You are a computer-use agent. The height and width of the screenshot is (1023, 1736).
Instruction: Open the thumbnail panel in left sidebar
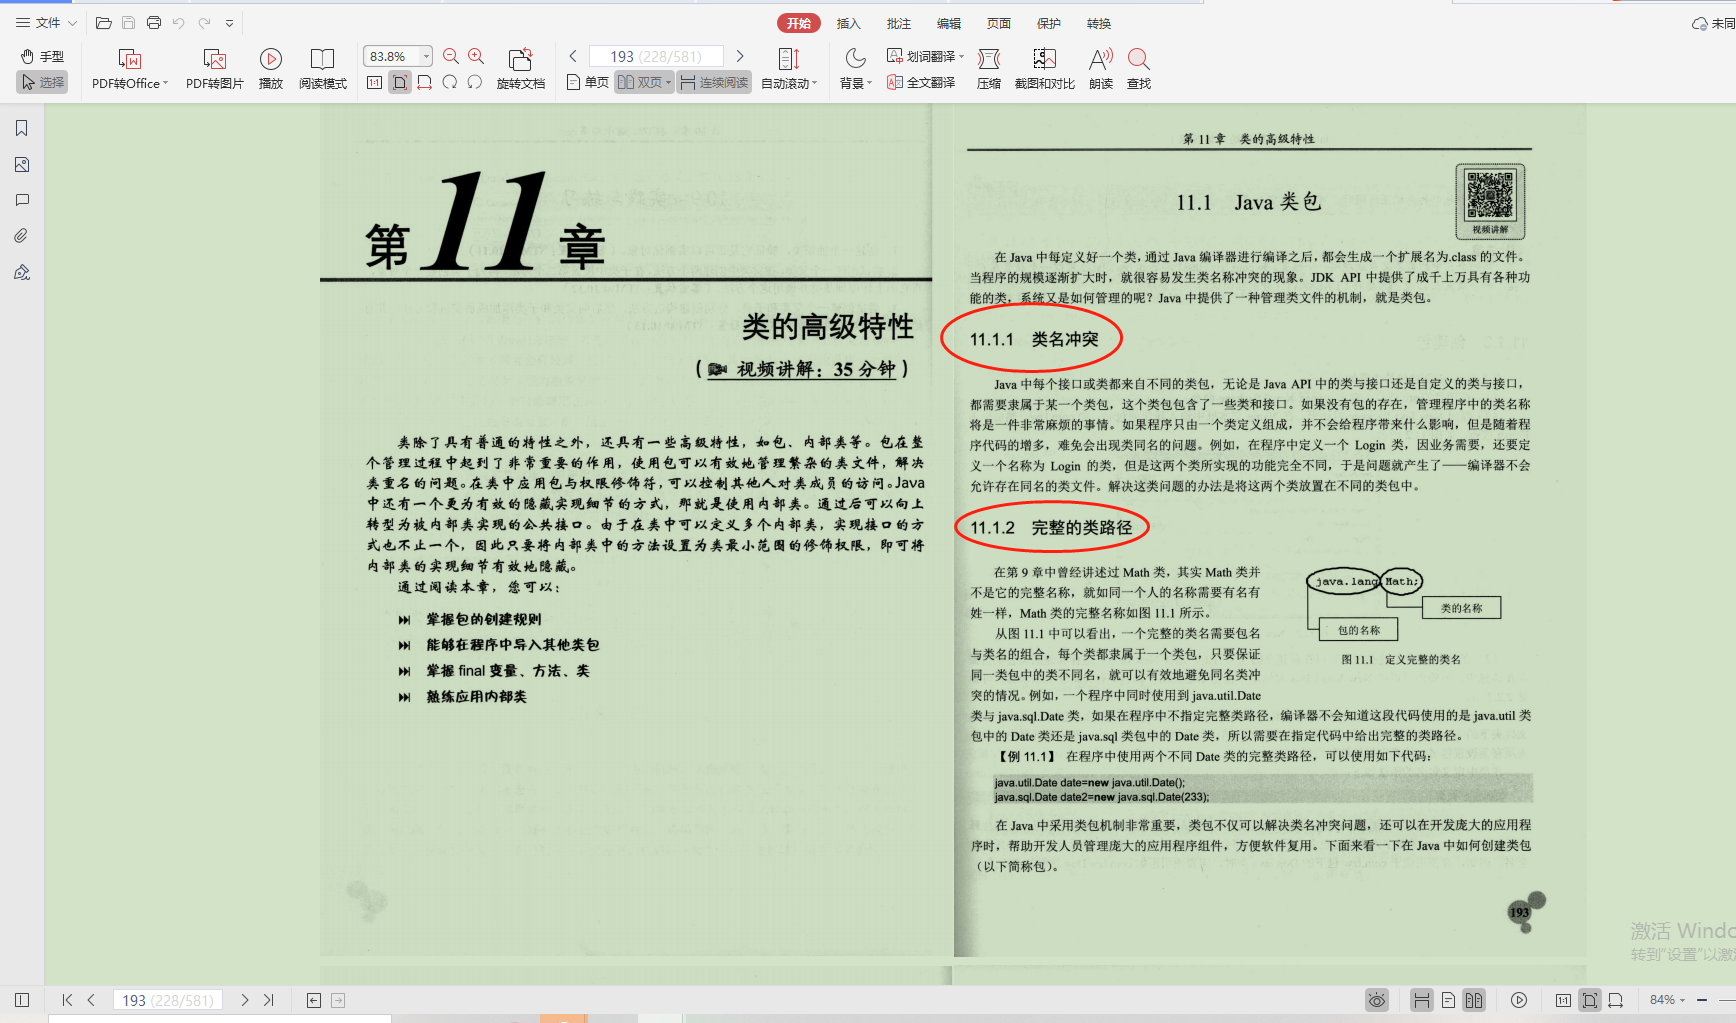tap(22, 164)
